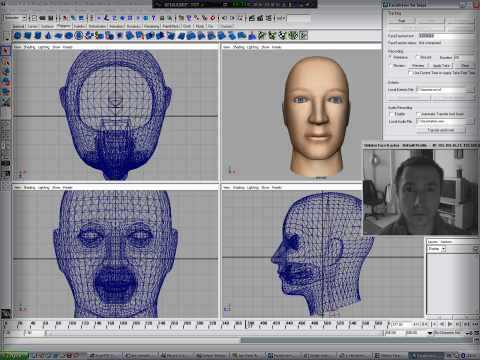Viewport: 480px width, 360px height.
Task: Check the Automatic Transfer audio checkbox
Action: tap(418, 114)
